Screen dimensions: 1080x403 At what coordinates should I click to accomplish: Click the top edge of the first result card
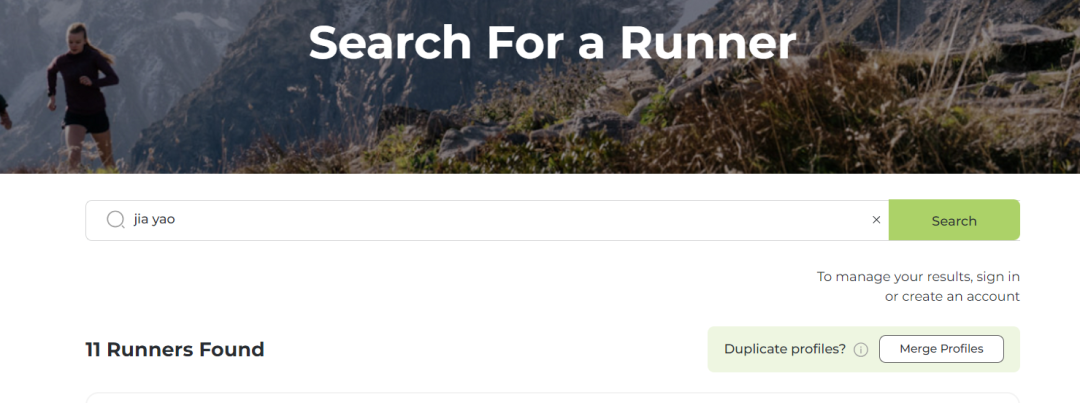550,396
